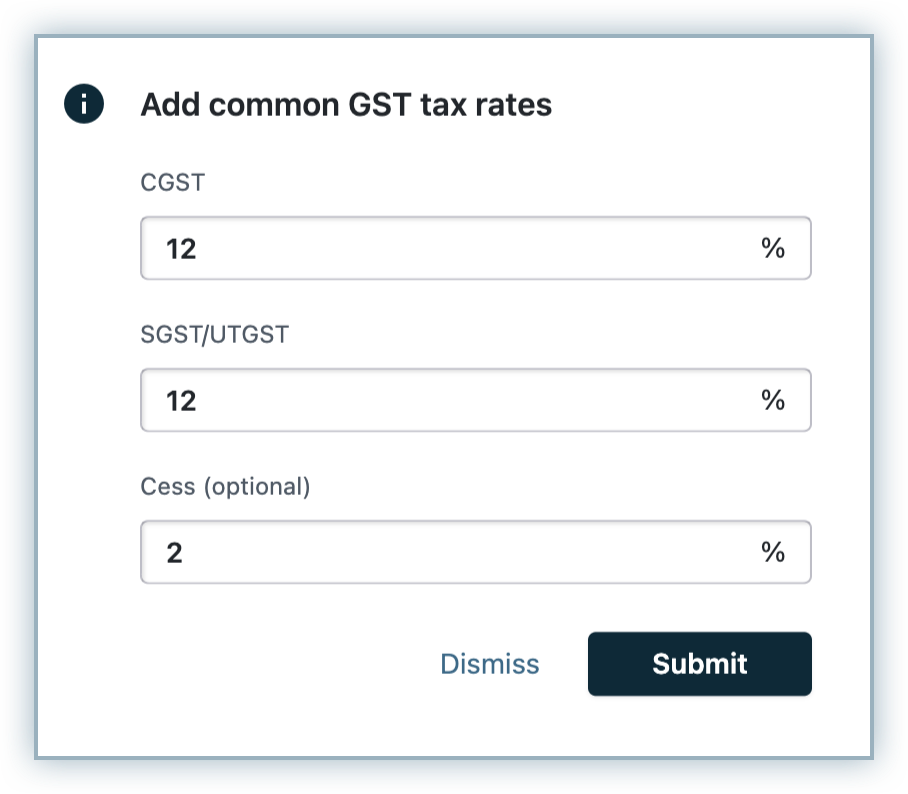The image size is (908, 794).
Task: Click the percent symbol in the CGST field
Action: tap(773, 248)
